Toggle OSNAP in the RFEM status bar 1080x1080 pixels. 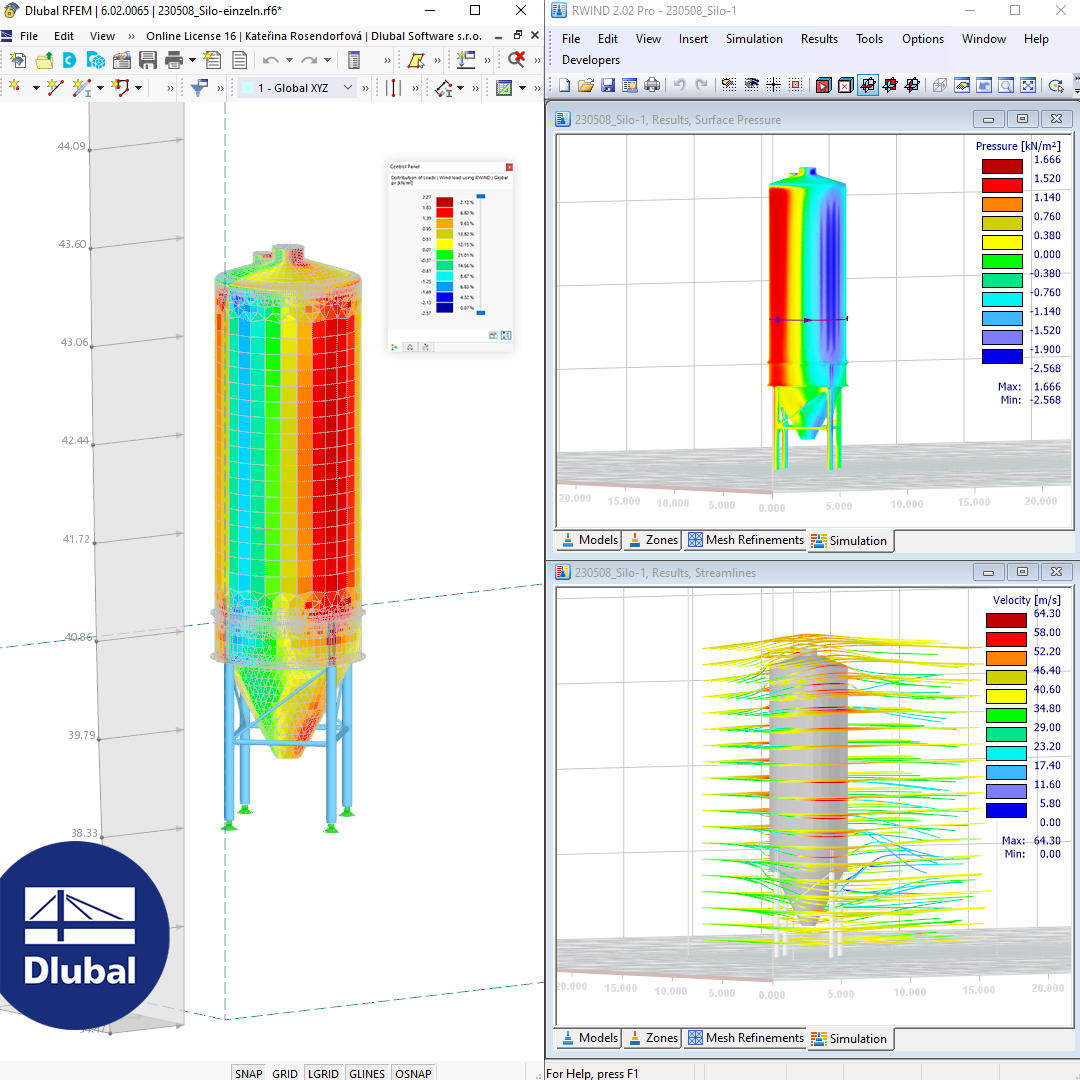point(413,1073)
